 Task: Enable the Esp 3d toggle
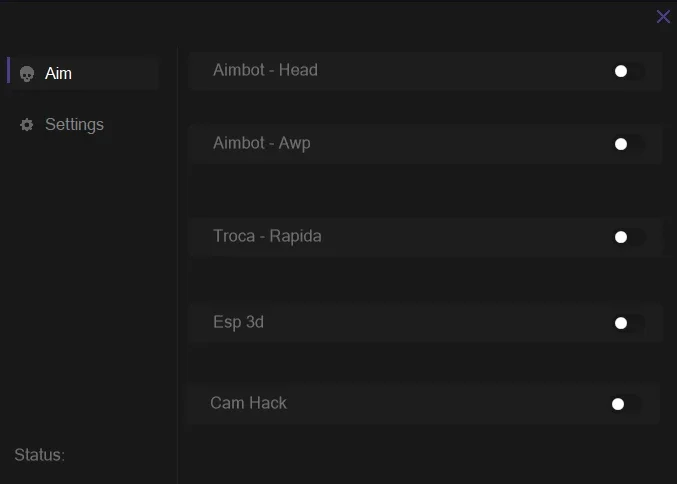[630, 323]
